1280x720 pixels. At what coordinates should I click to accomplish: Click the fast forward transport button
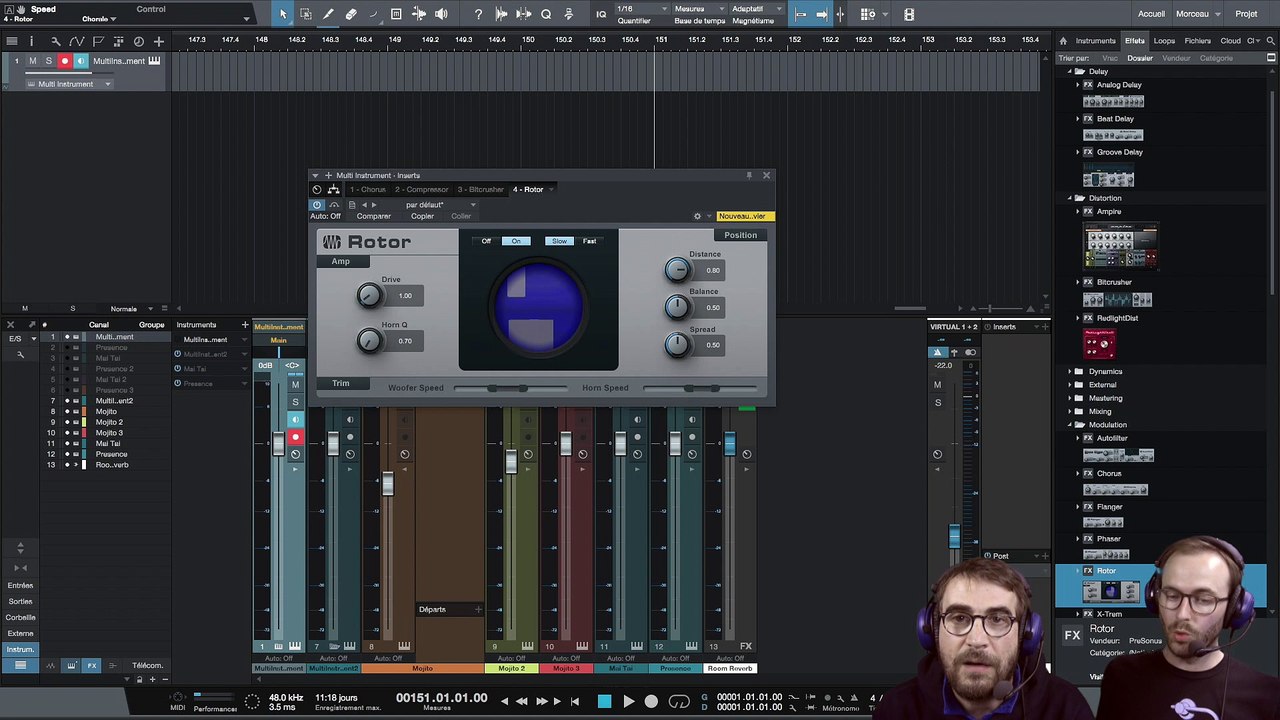coord(541,702)
